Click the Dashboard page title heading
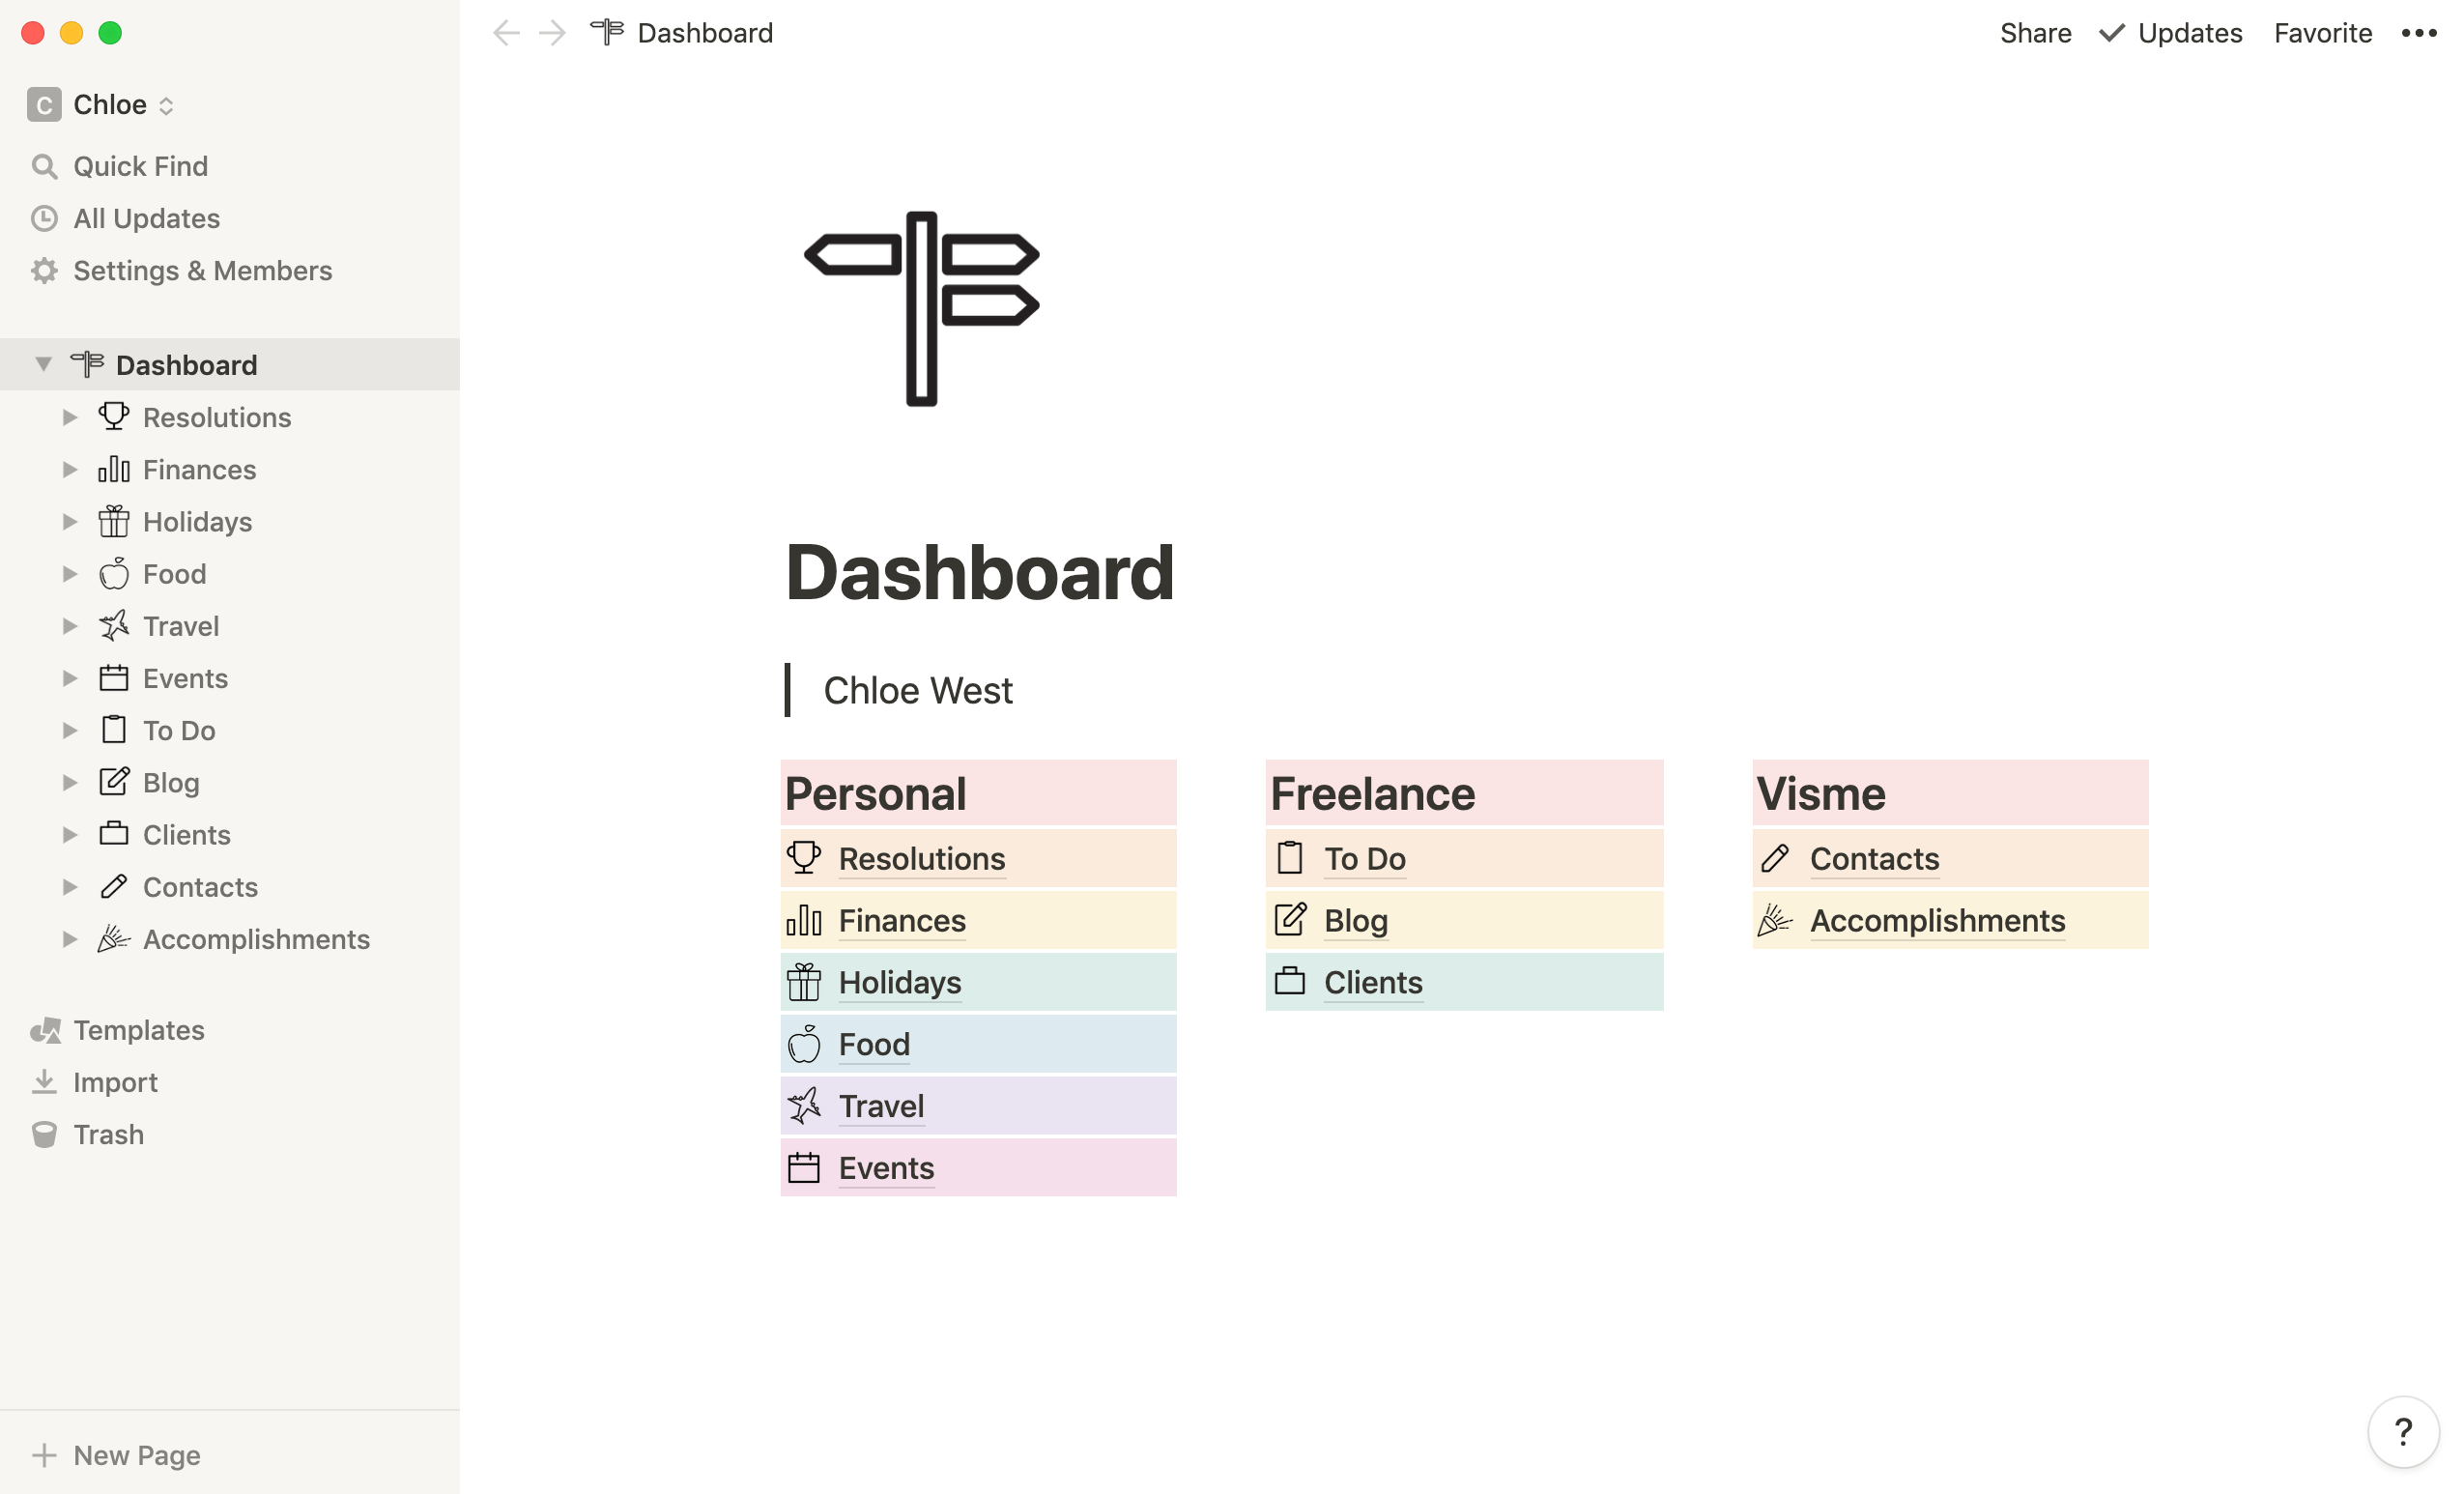 point(979,572)
